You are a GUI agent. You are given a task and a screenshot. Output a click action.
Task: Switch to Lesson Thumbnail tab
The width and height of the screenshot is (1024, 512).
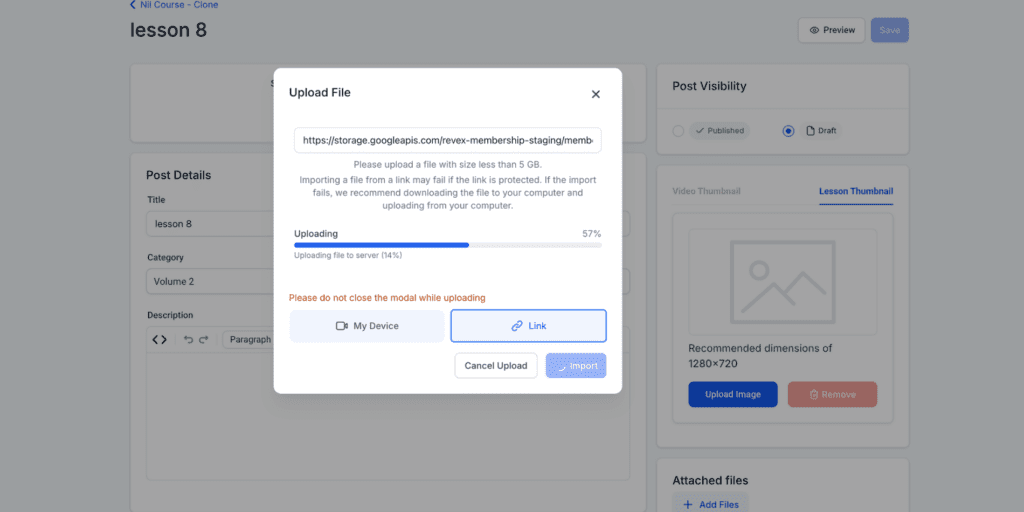856,191
